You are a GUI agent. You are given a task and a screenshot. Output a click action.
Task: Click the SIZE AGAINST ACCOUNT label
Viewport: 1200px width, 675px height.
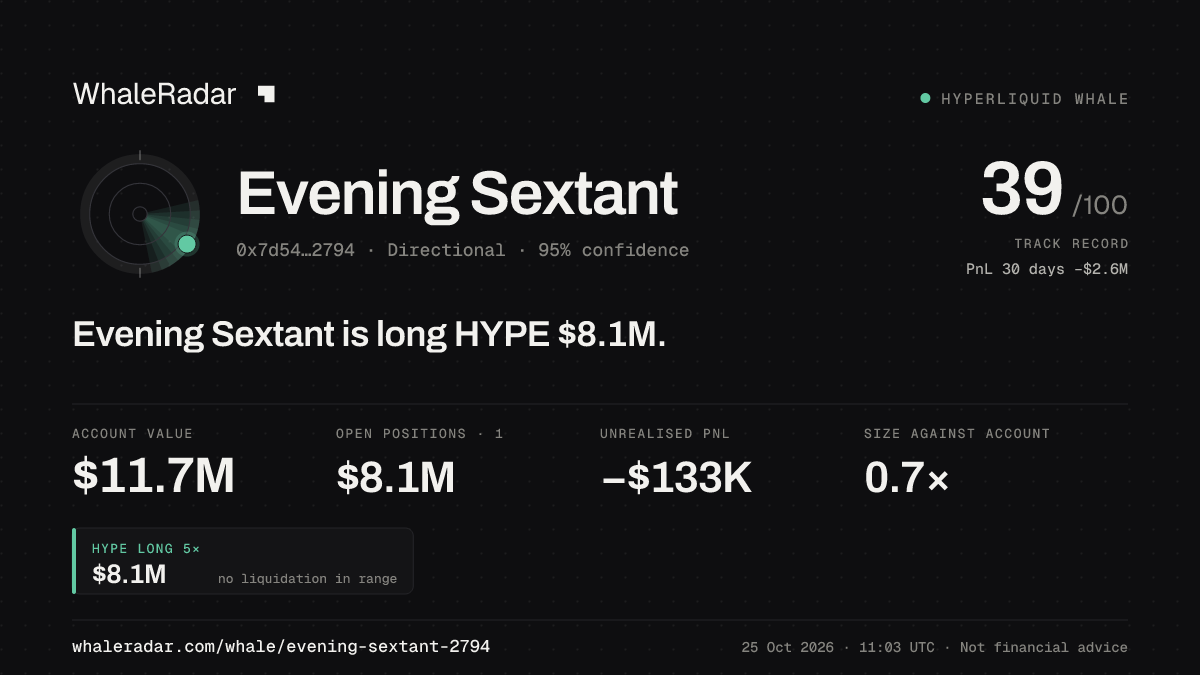tap(957, 433)
